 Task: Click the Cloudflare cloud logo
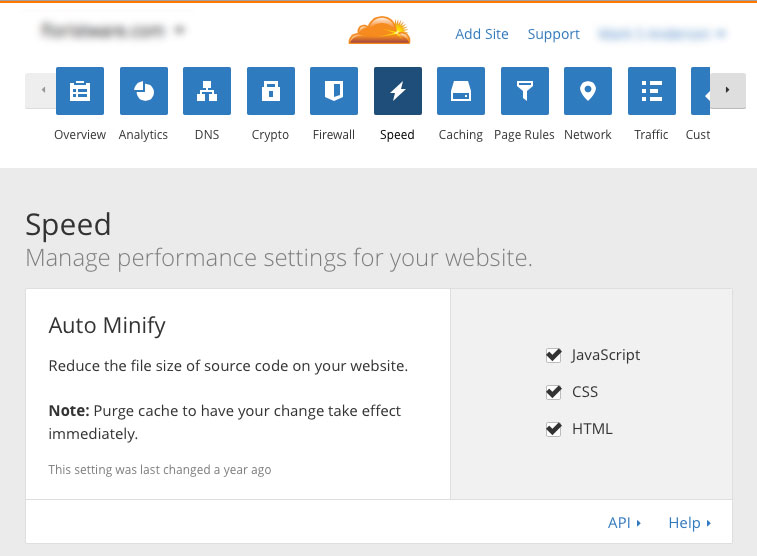tap(379, 31)
